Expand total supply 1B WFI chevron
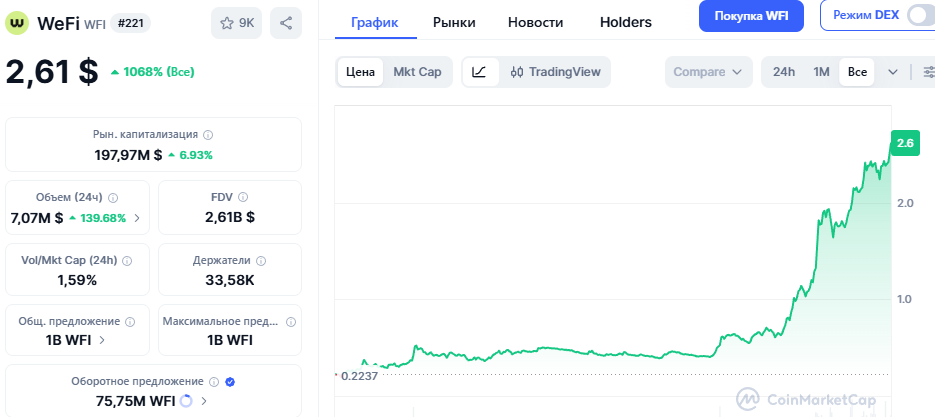Viewport: 935px width, 417px height. pyautogui.click(x=102, y=340)
